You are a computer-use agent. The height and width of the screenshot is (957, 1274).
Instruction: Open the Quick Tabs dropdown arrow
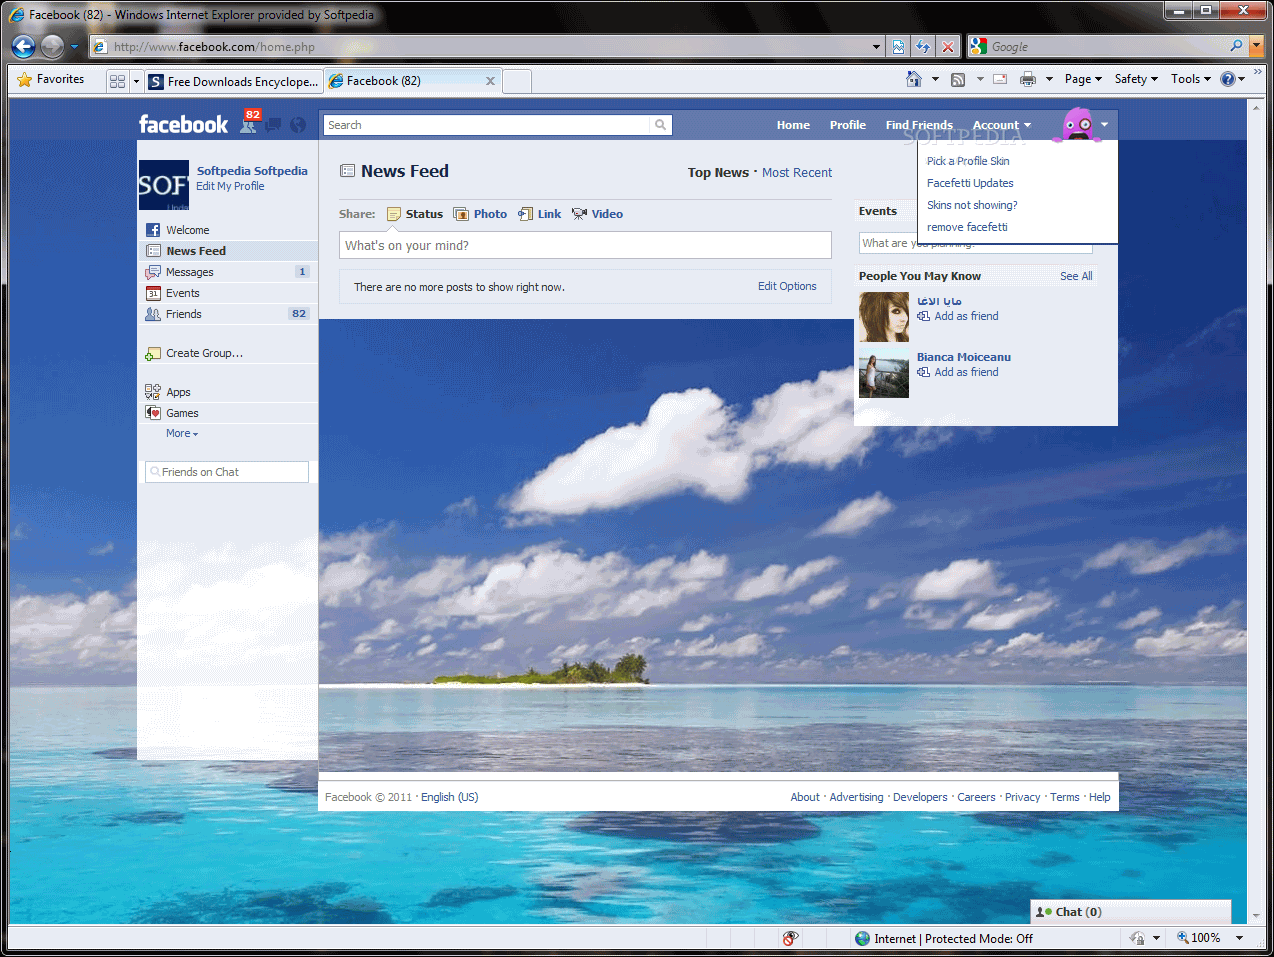pos(136,81)
